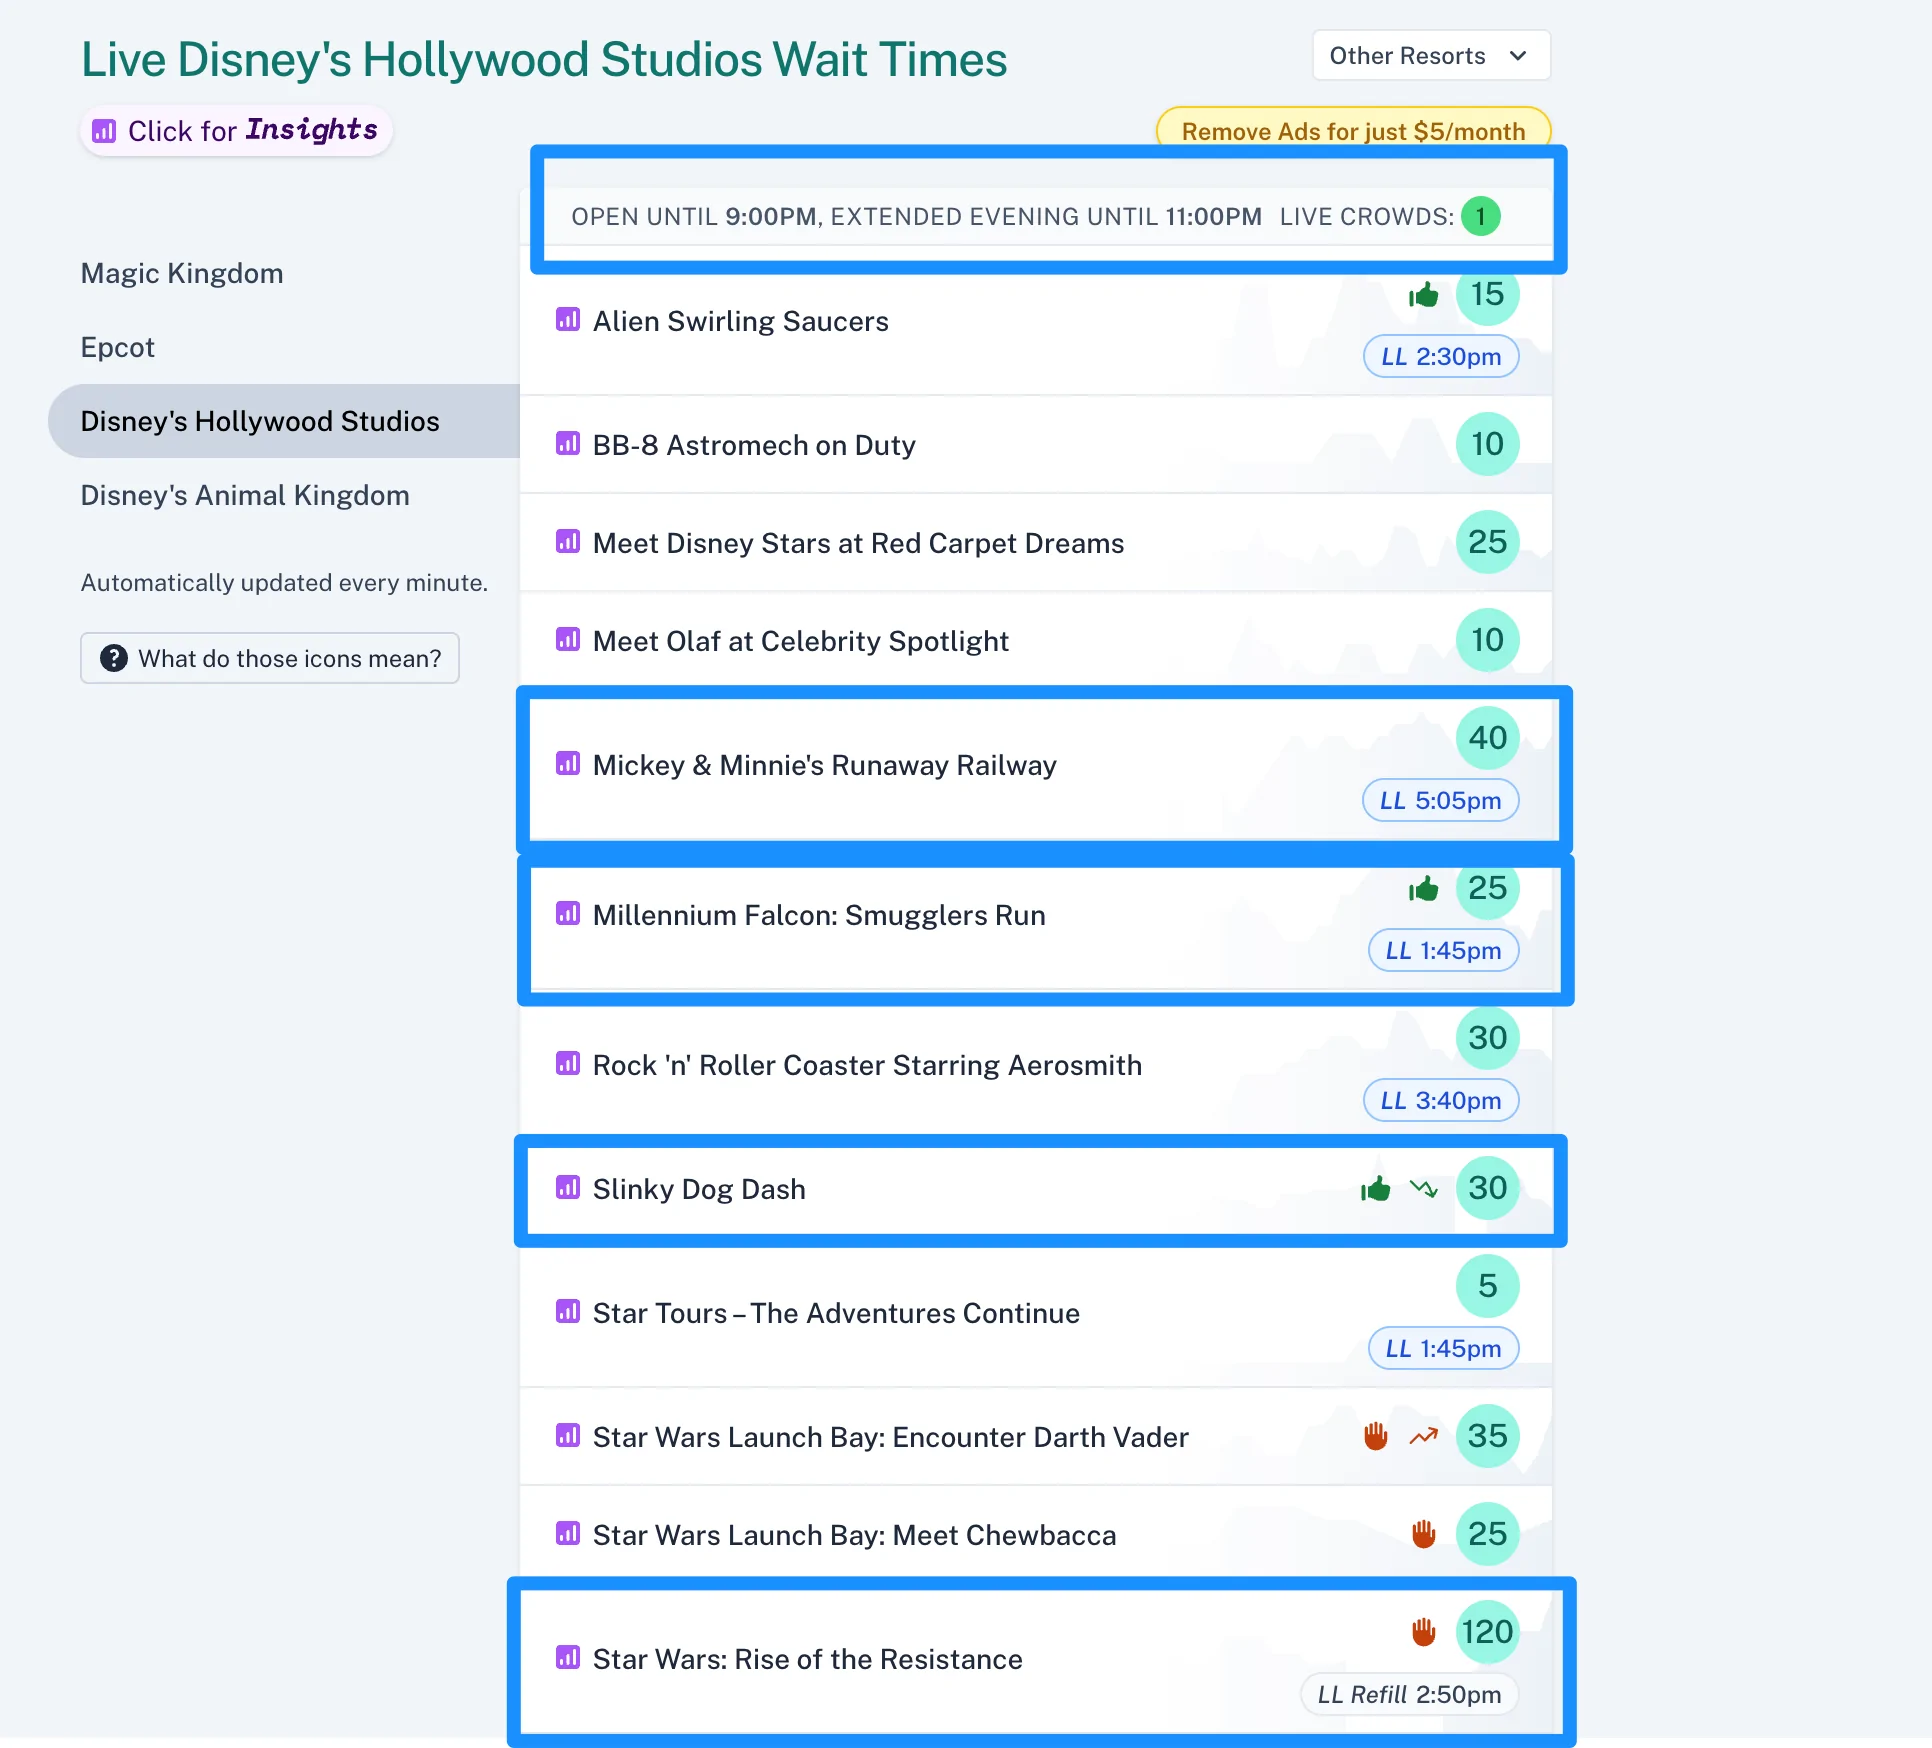Click thumbs-up icon on Slinky Dog Dash row
The width and height of the screenshot is (1932, 1748).
pos(1376,1188)
